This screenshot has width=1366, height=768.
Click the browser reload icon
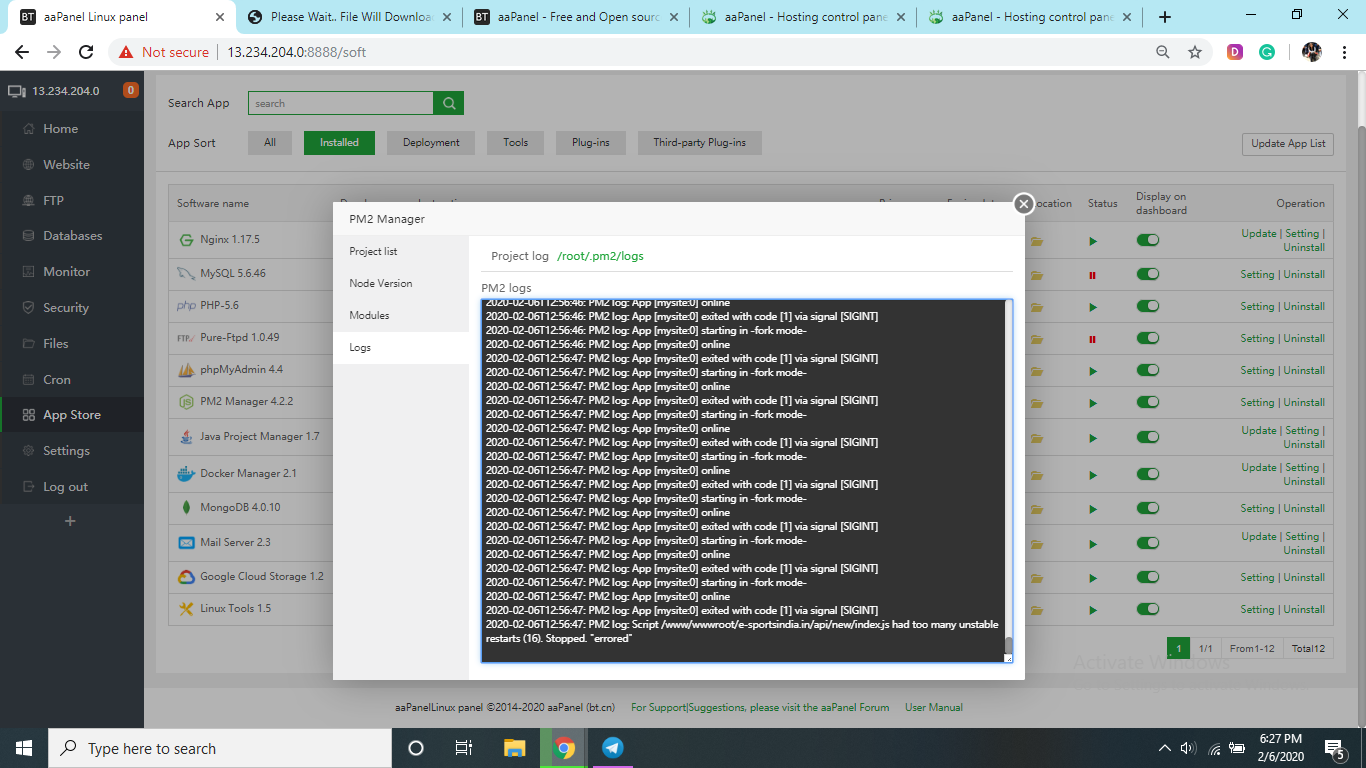[86, 52]
